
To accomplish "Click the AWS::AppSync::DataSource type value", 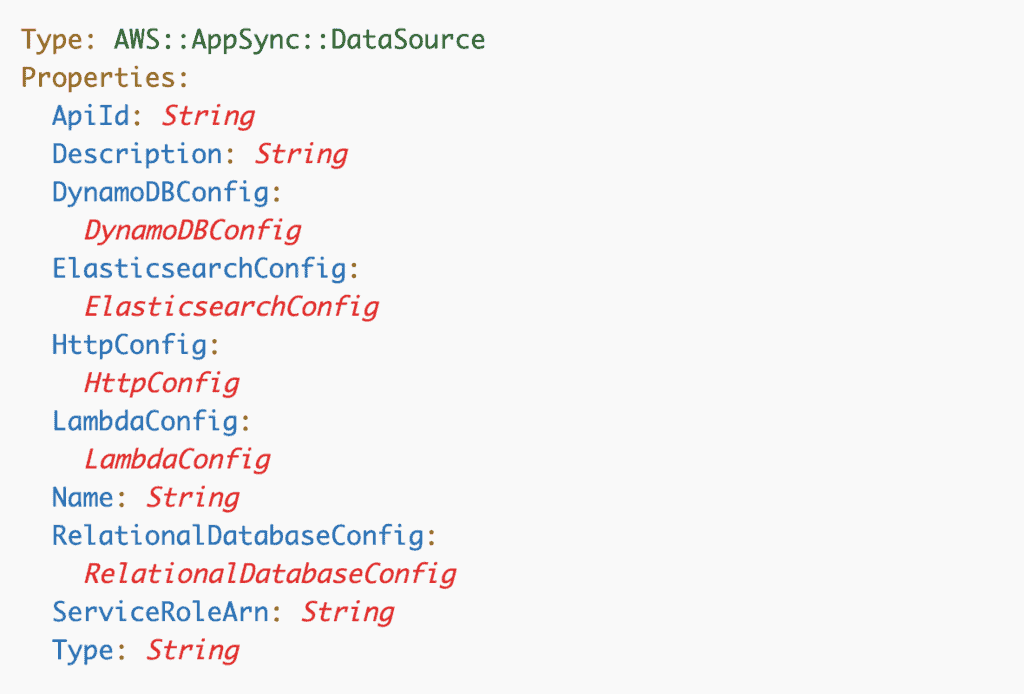I will (x=299, y=40).
